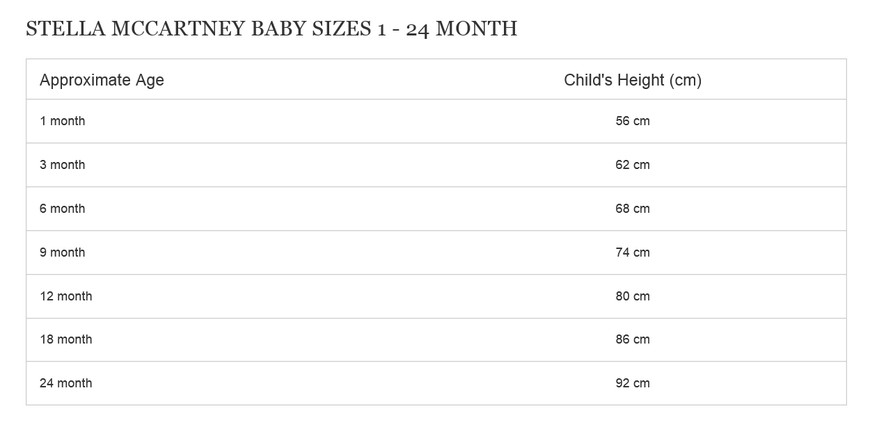Select the 92 cm height value
This screenshot has width=870, height=427.
[x=633, y=383]
